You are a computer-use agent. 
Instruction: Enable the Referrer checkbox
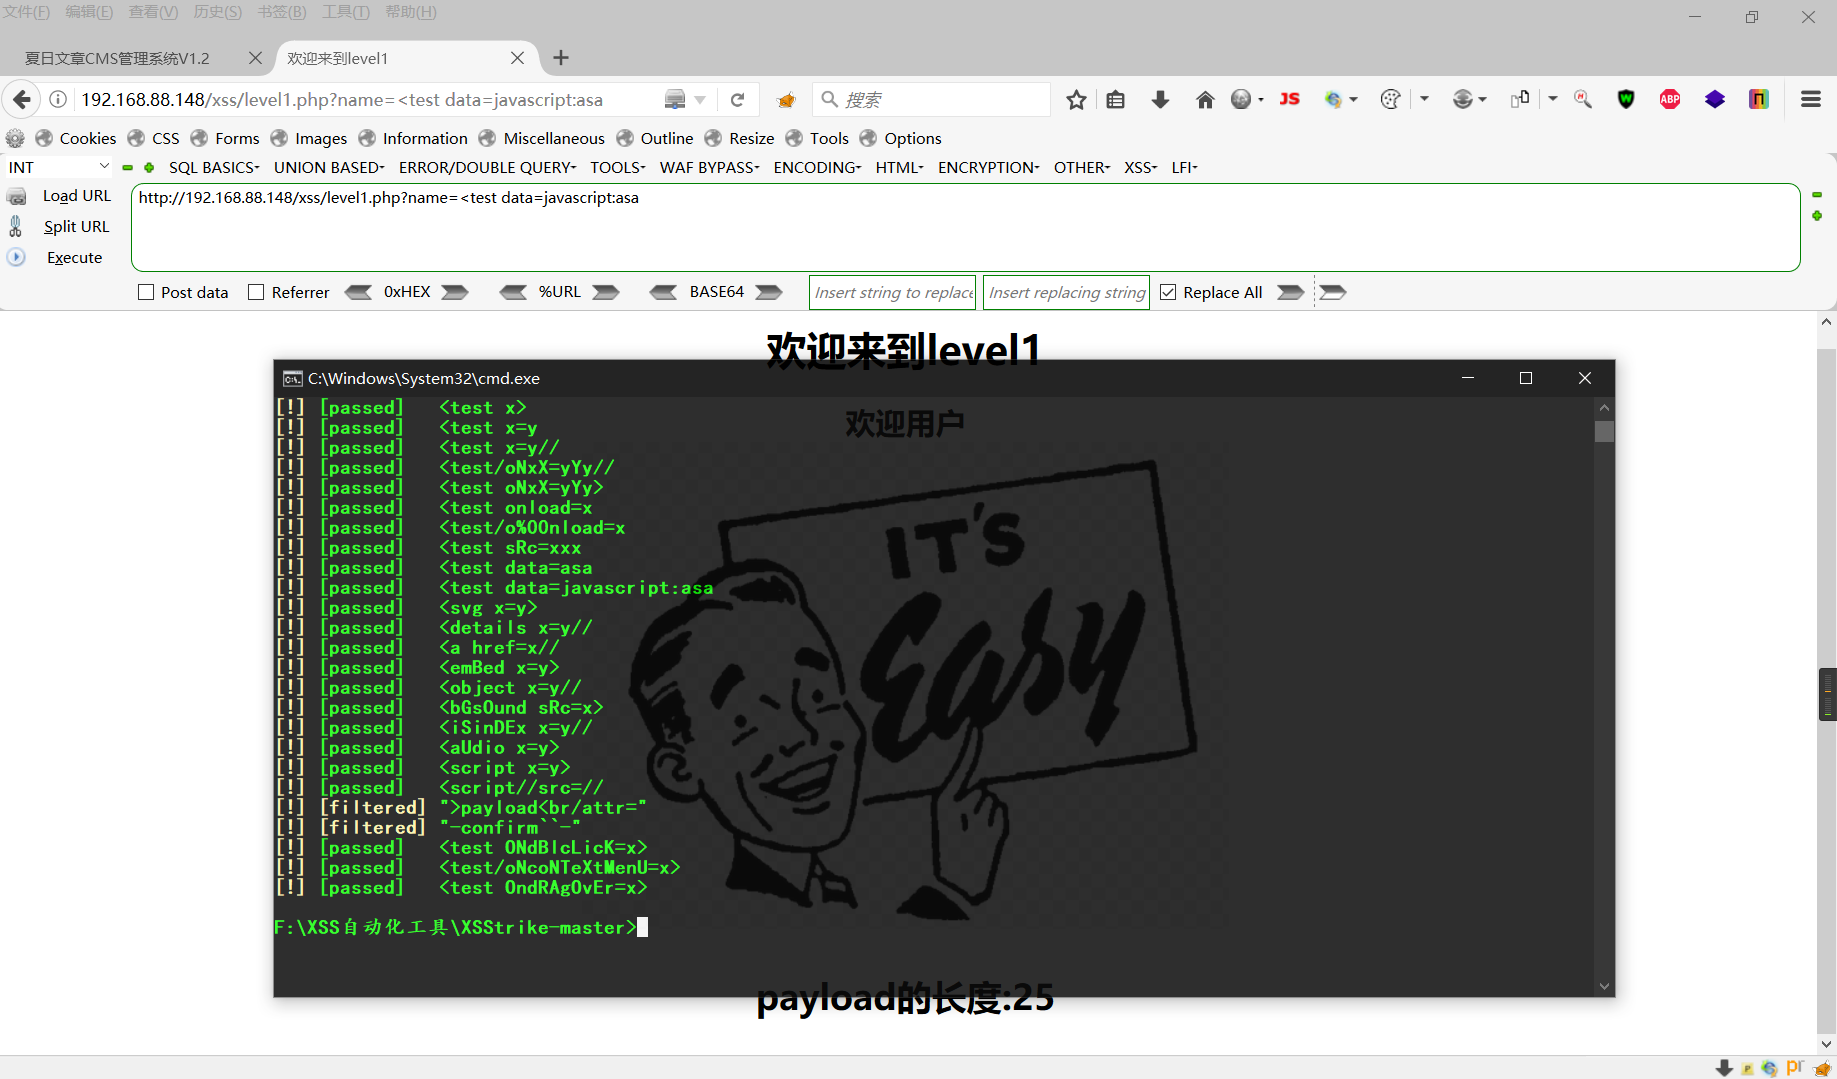click(256, 291)
